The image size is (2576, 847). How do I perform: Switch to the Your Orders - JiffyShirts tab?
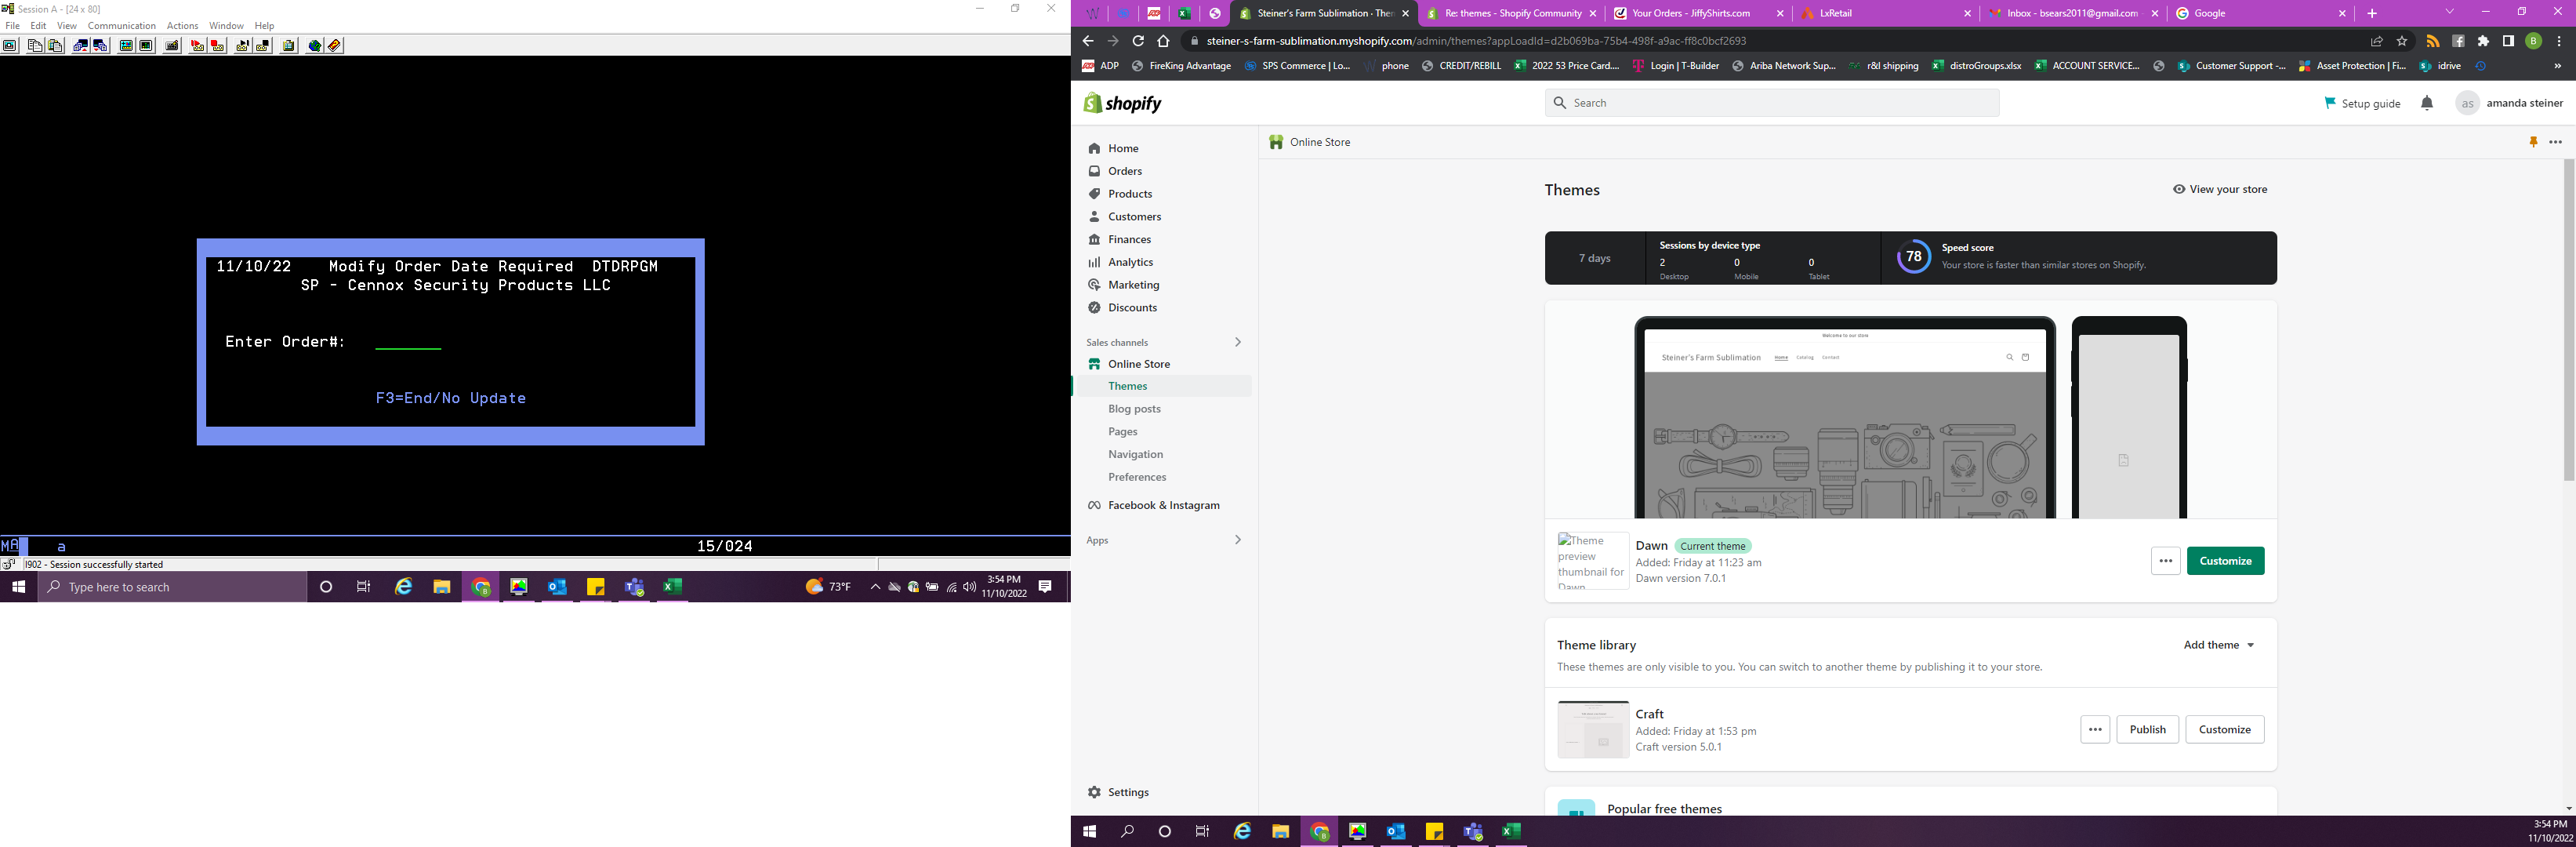click(1690, 13)
